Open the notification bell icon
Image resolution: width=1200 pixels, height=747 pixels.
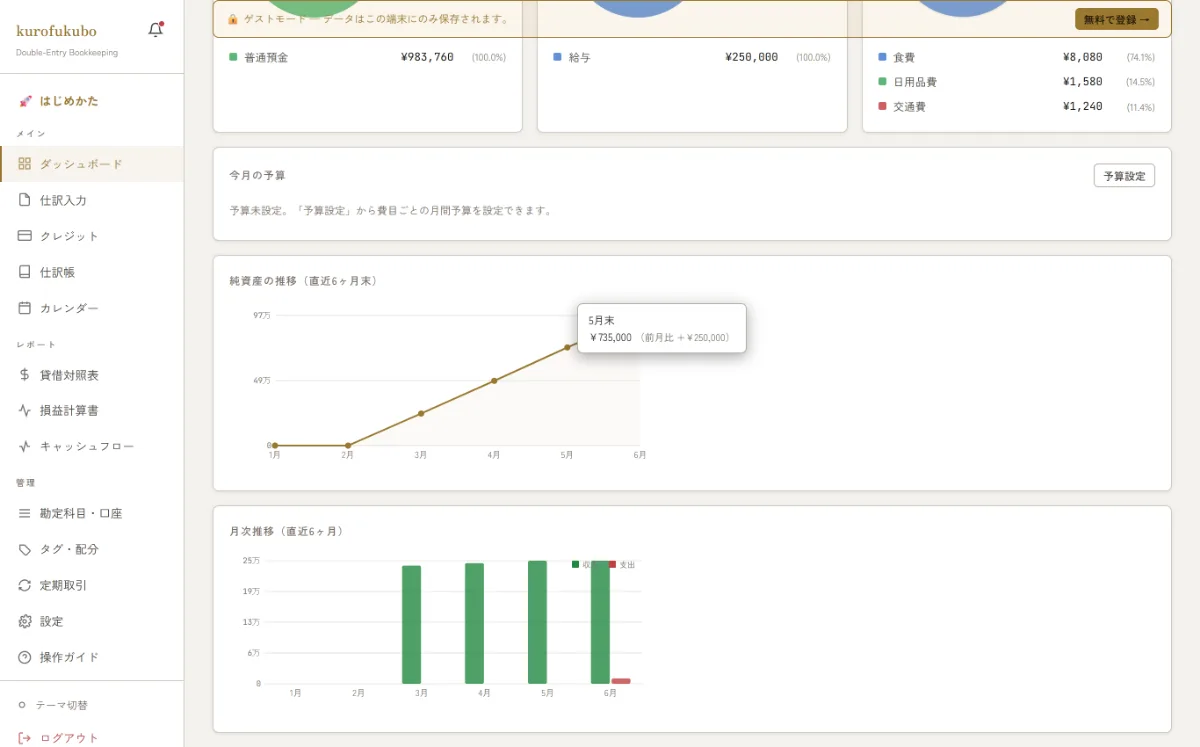[155, 30]
